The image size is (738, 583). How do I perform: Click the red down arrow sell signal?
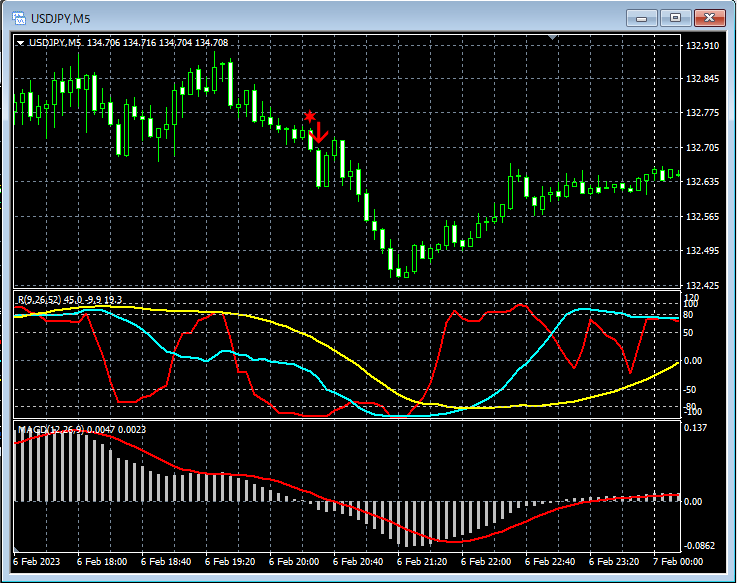(x=321, y=133)
